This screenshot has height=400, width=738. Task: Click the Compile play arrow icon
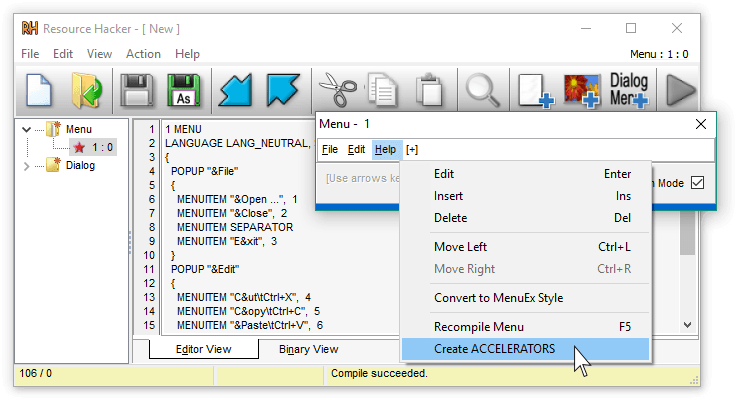click(x=680, y=91)
